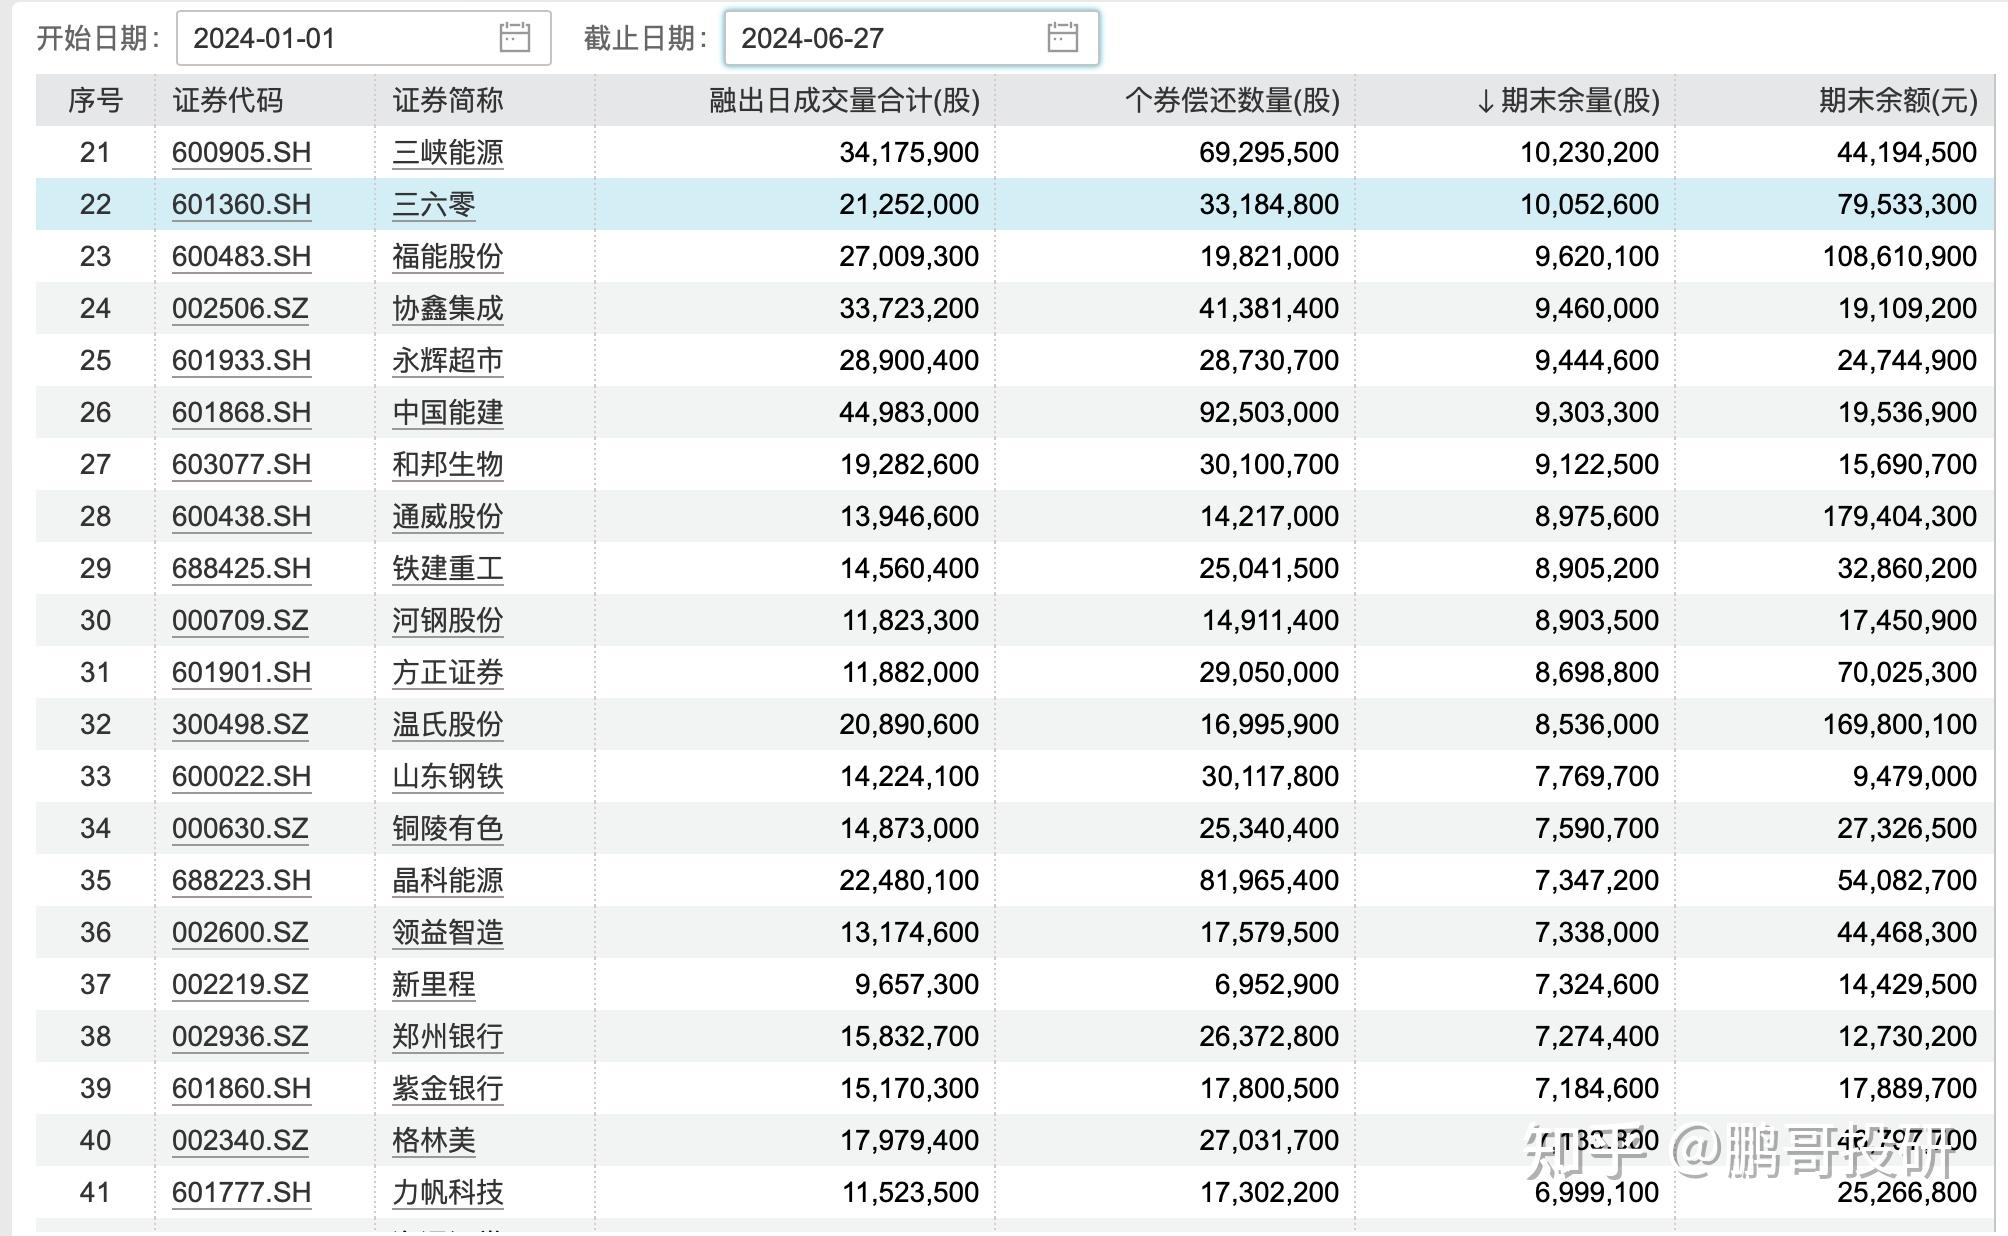2008x1236 pixels.
Task: Open stock name link 晶科能源
Action: (x=448, y=880)
